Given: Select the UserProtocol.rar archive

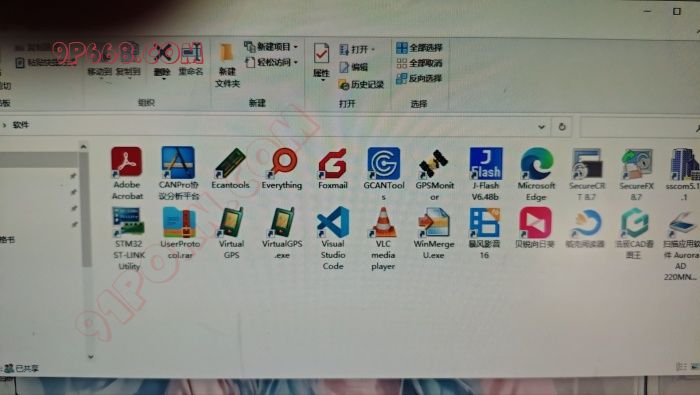Looking at the screenshot, I should tap(180, 233).
